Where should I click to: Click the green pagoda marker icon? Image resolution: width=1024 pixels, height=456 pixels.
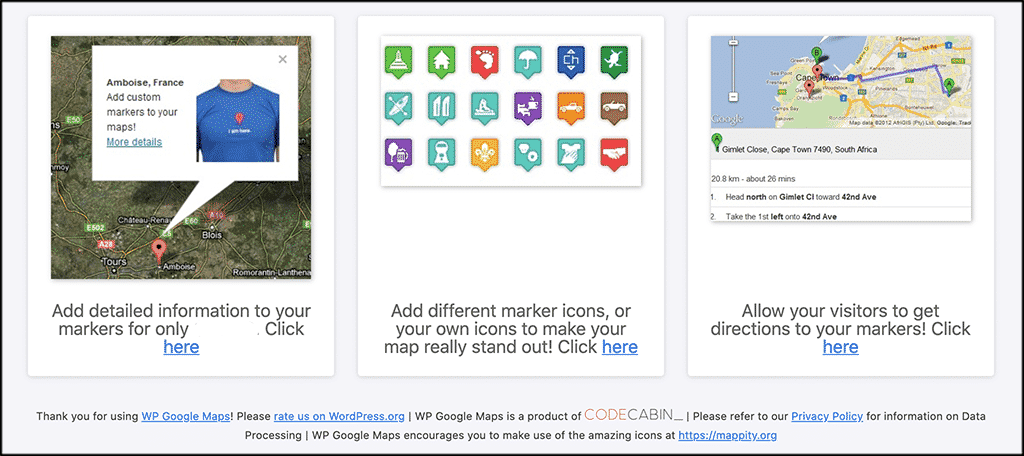[x=398, y=61]
